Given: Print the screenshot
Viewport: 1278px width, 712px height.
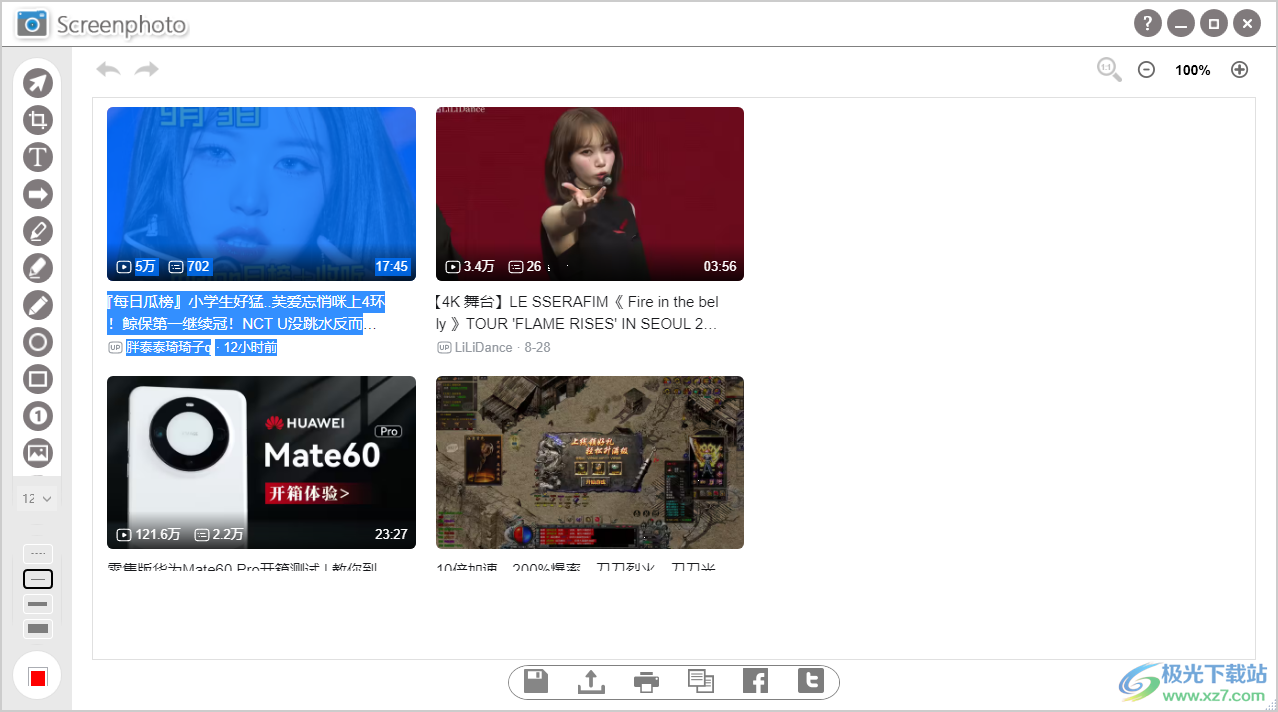Looking at the screenshot, I should 647,682.
